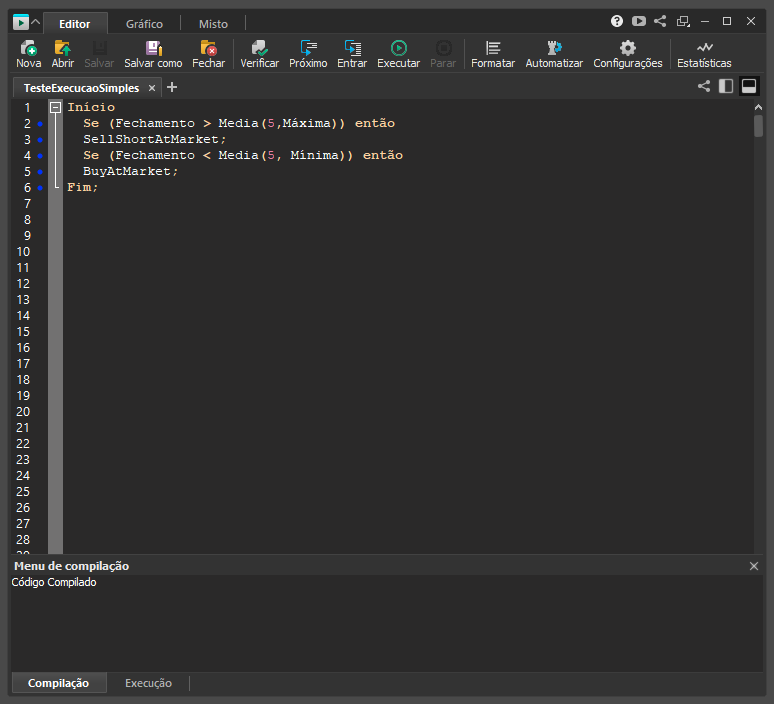This screenshot has width=774, height=704.
Task: Create a new strategy with Nova
Action: point(28,54)
